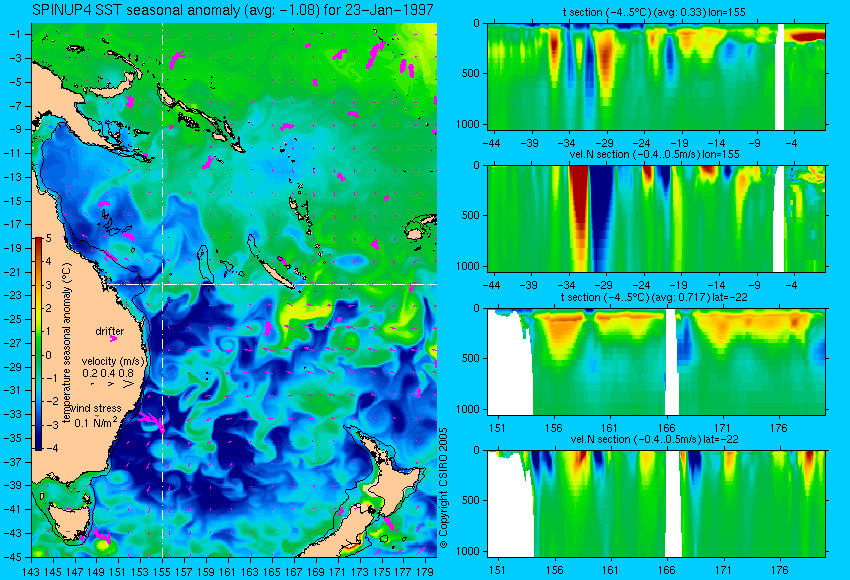This screenshot has width=850, height=580.
Task: Open the vel.N section lon=155 plot
Action: click(x=656, y=218)
